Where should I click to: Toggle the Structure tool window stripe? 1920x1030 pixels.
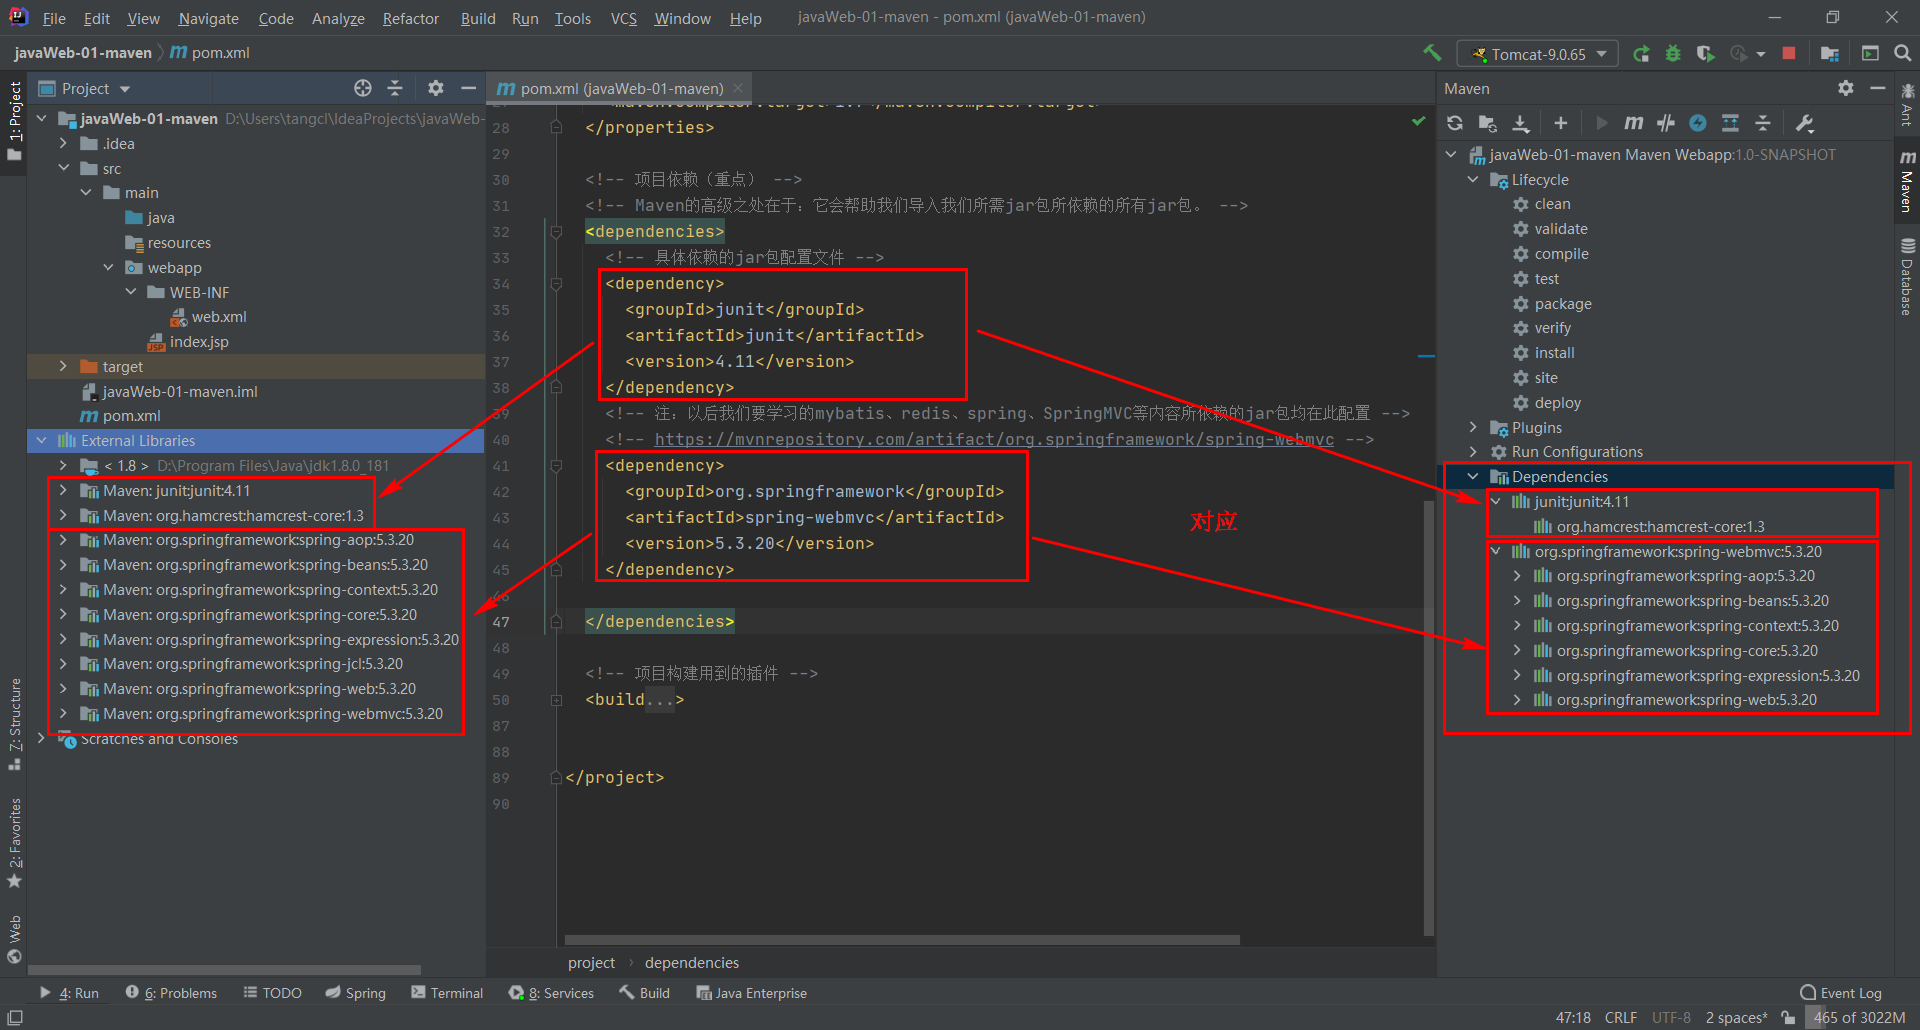coord(15,724)
